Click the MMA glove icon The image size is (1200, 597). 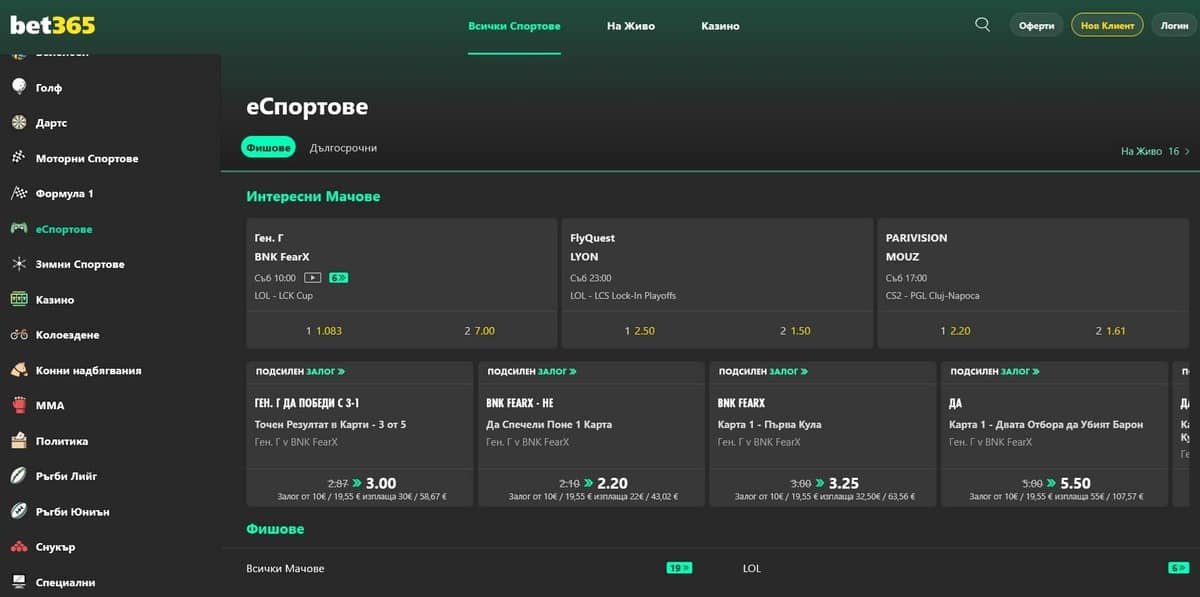[x=19, y=405]
